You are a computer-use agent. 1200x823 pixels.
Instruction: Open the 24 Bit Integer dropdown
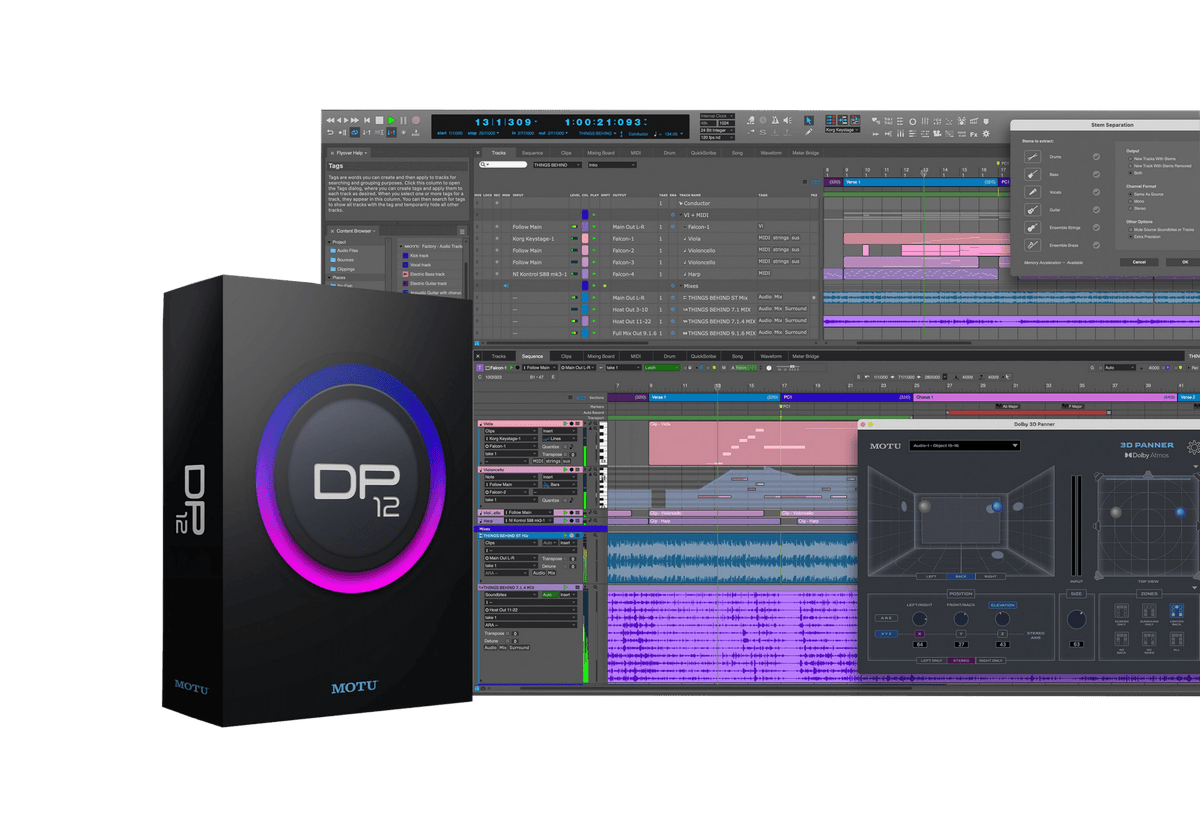click(715, 129)
